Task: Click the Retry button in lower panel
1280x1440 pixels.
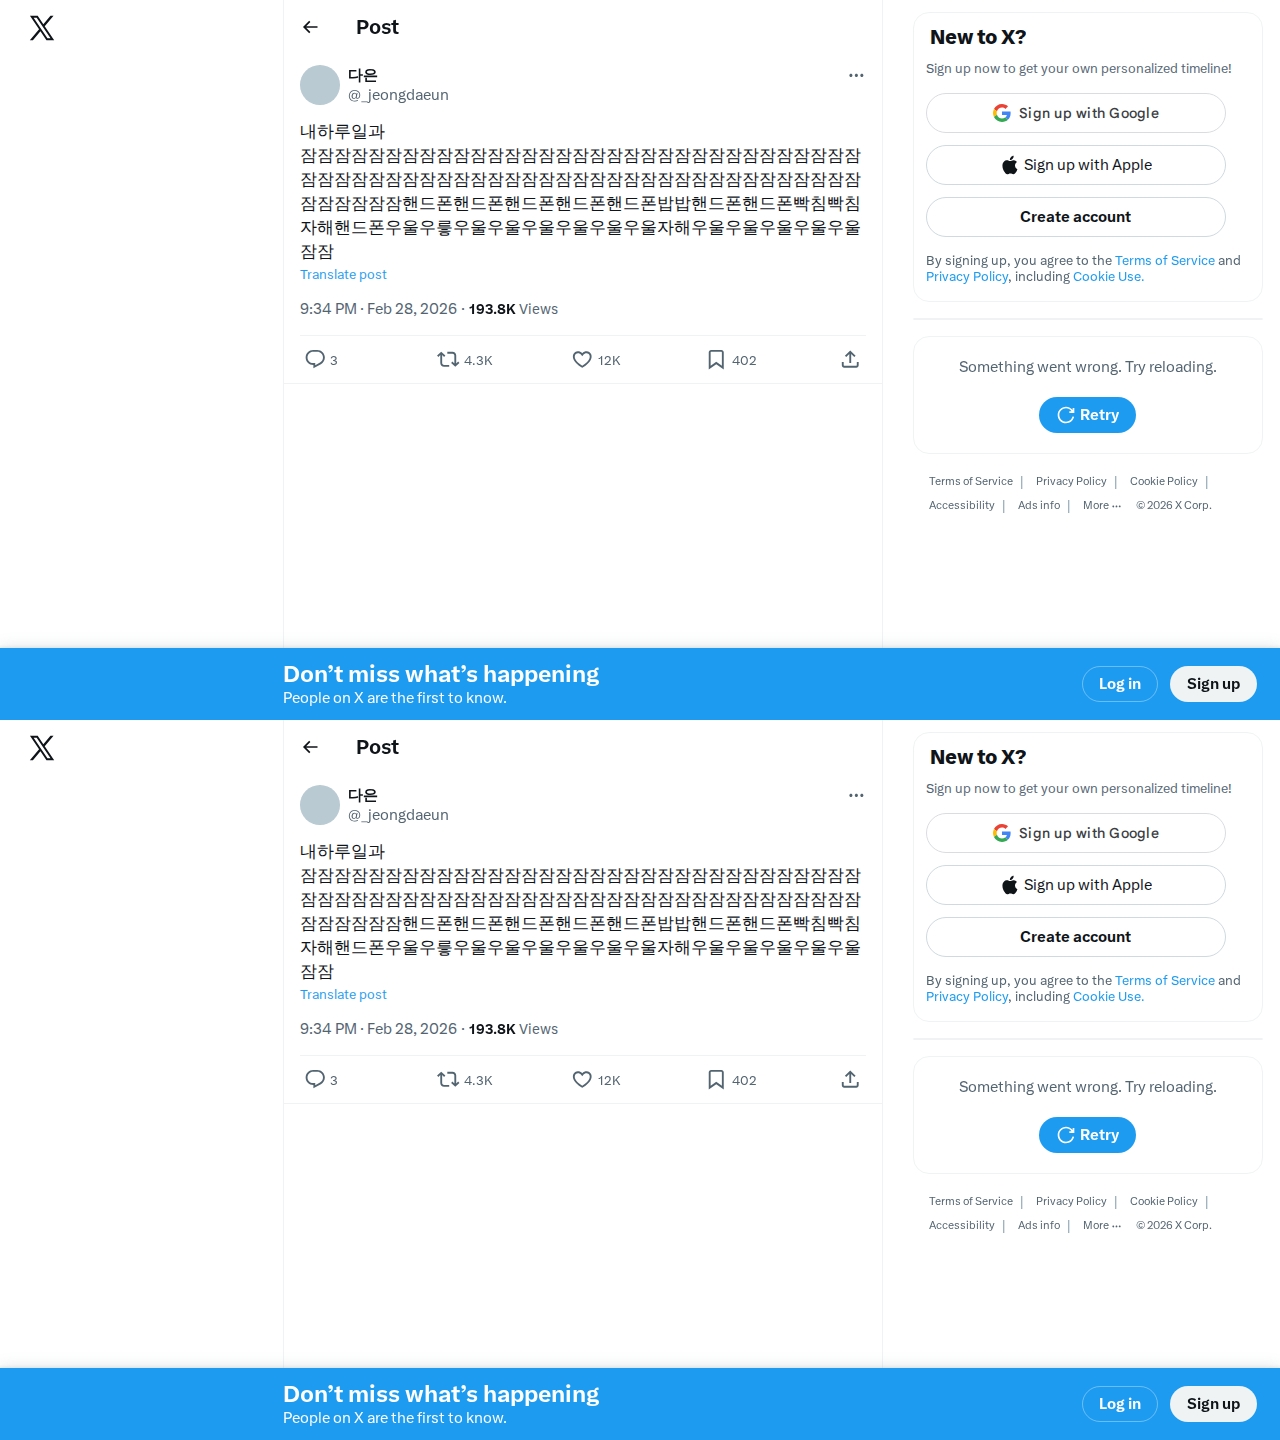Action: click(x=1087, y=1135)
